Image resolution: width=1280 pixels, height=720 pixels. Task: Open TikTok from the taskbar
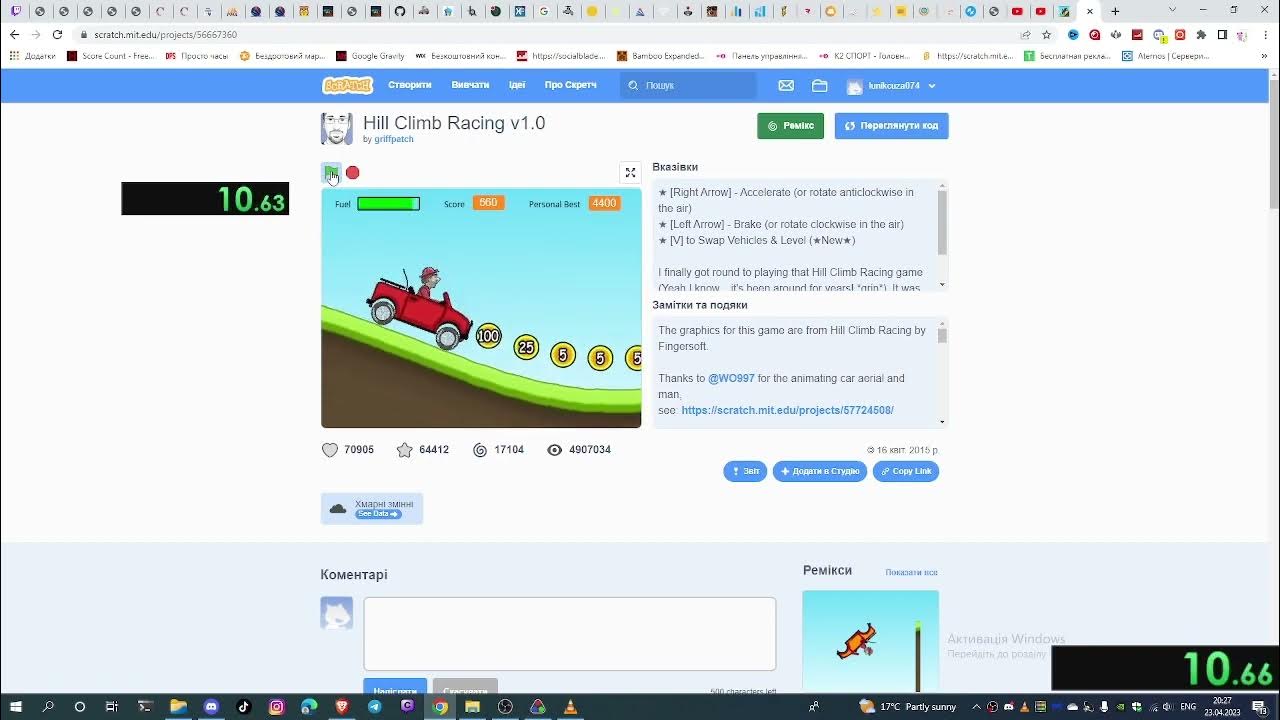[x=244, y=707]
